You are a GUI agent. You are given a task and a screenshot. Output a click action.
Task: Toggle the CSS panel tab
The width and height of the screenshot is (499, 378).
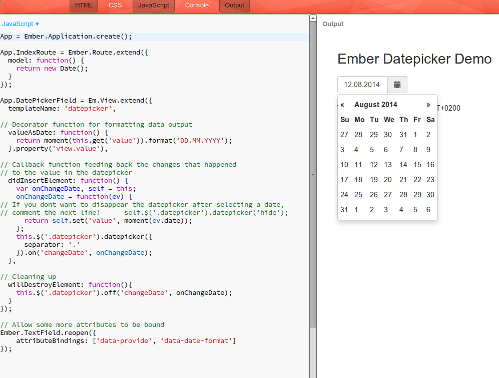click(x=115, y=6)
